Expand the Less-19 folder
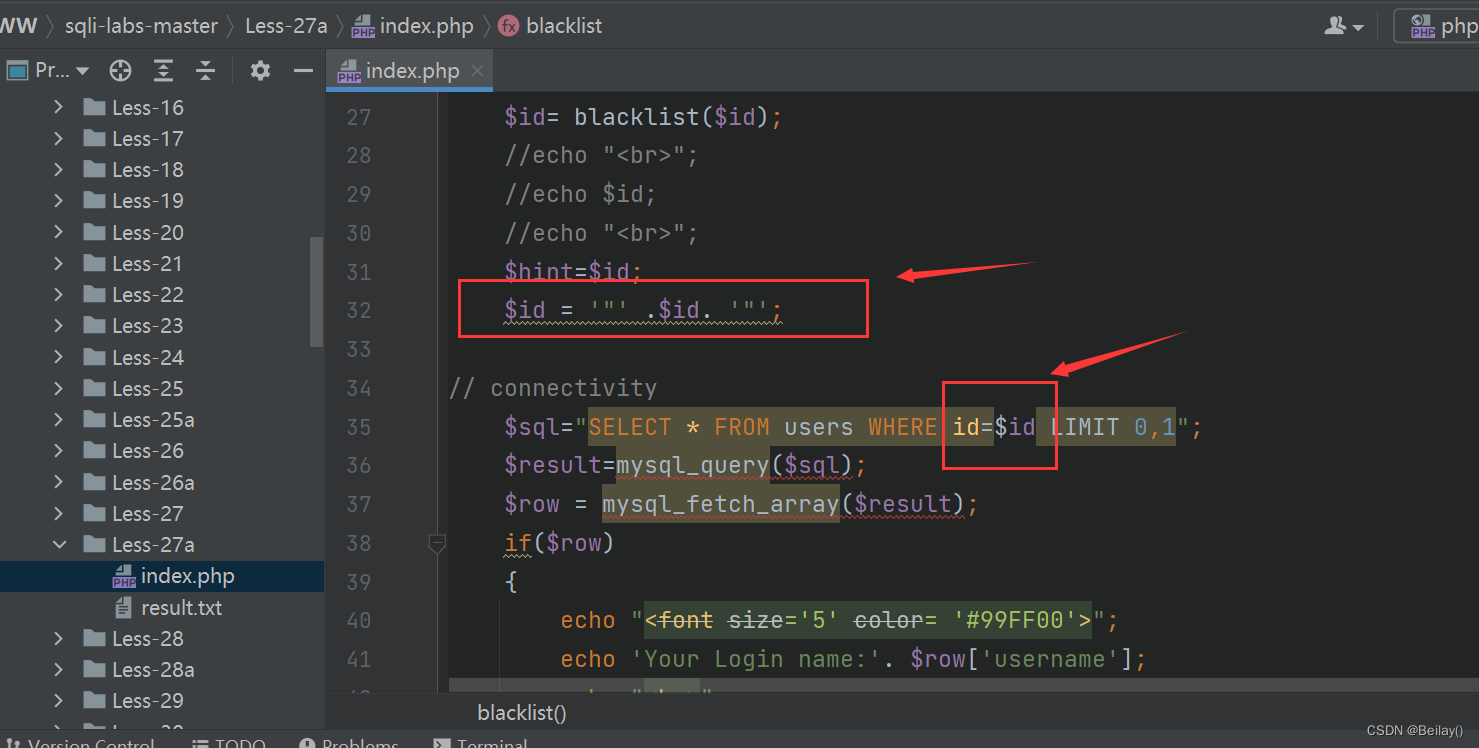Image resolution: width=1479 pixels, height=748 pixels. (x=58, y=200)
